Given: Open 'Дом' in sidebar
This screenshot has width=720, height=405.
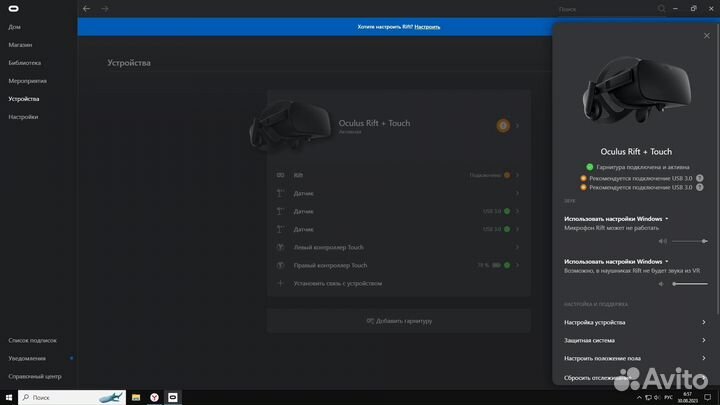Looking at the screenshot, I should [14, 27].
